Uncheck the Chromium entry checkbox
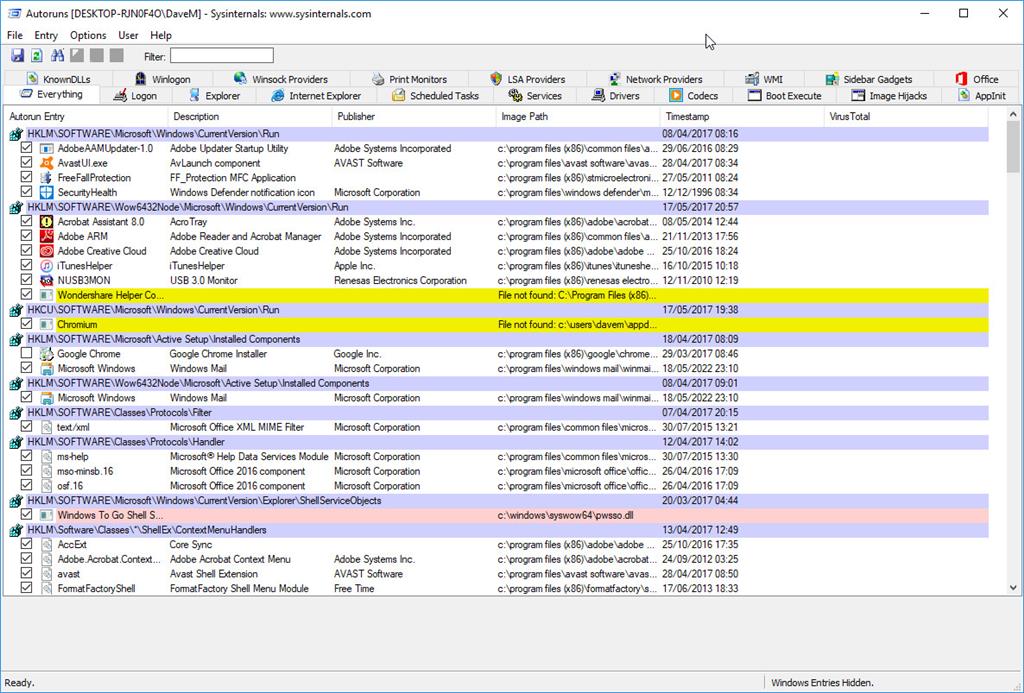This screenshot has width=1024, height=693. point(26,324)
